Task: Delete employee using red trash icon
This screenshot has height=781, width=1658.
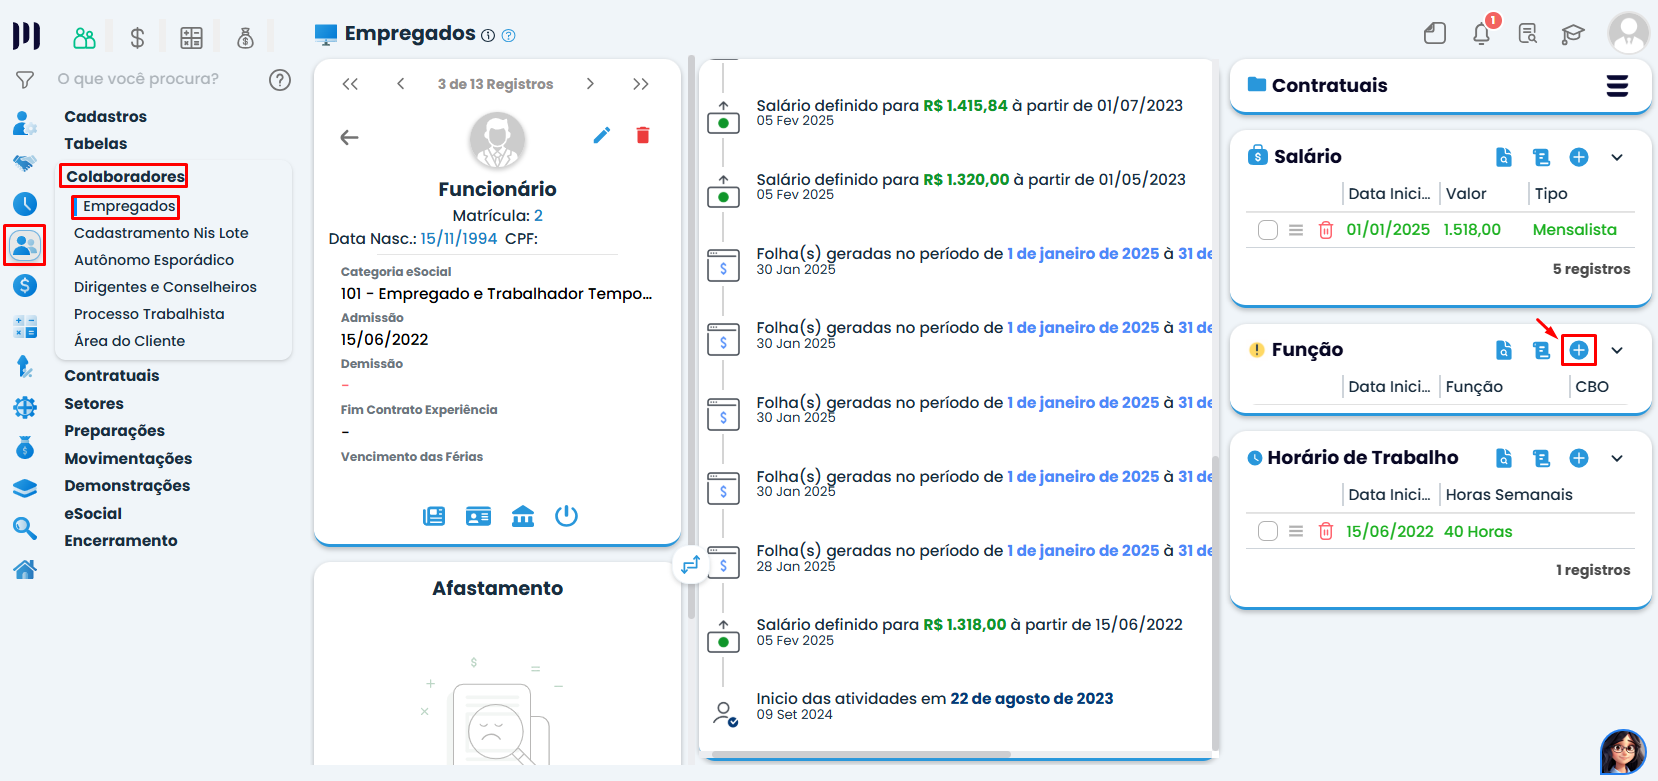Action: click(x=643, y=135)
